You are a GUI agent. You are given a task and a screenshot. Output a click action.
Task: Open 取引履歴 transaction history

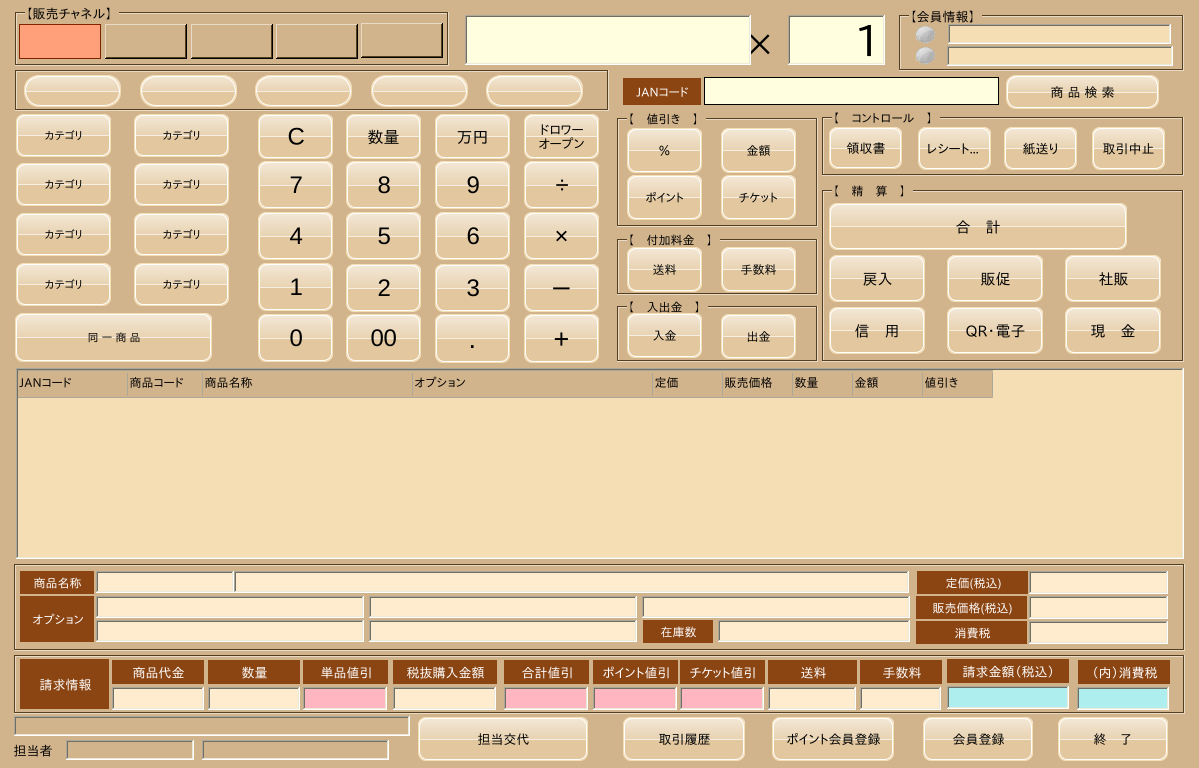point(684,739)
